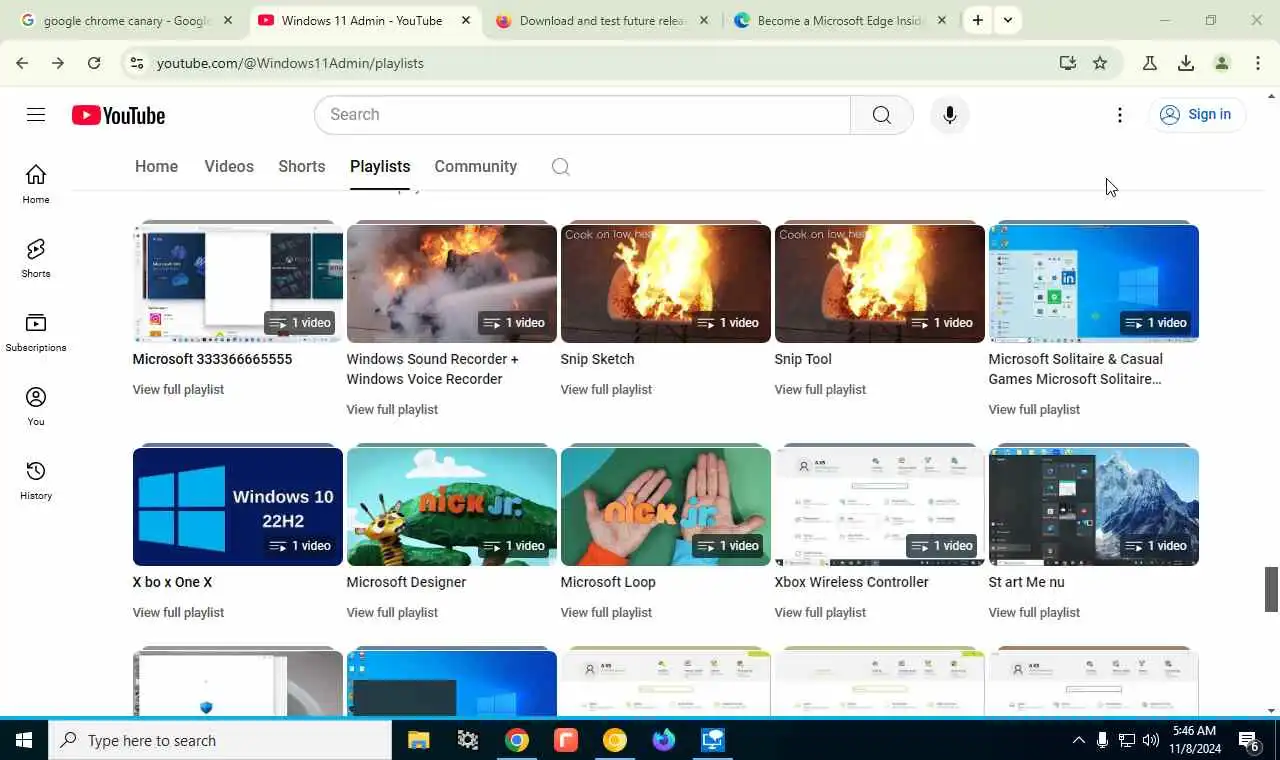Click the install app icon in address bar
This screenshot has width=1280, height=760.
click(x=1068, y=63)
